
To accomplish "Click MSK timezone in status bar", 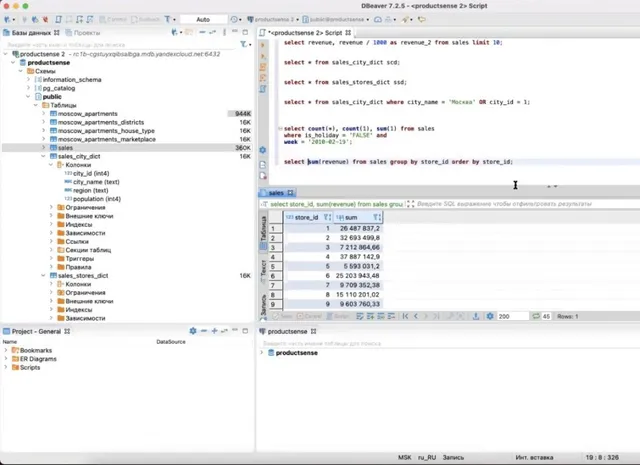I will point(404,457).
